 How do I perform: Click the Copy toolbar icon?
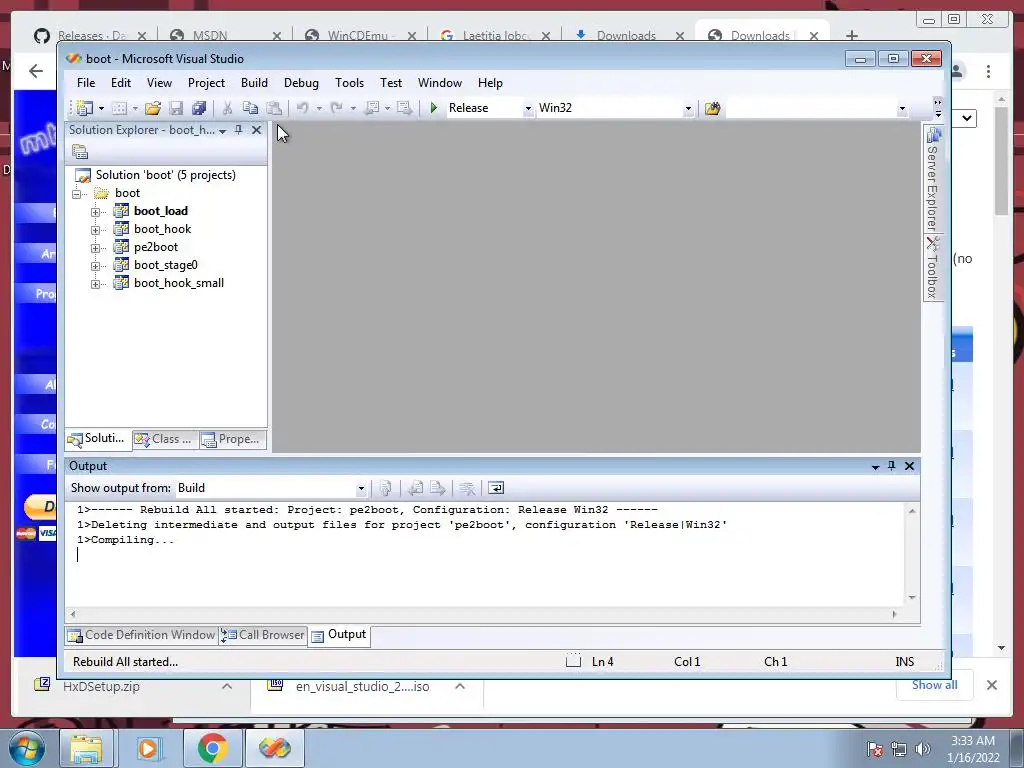(250, 108)
